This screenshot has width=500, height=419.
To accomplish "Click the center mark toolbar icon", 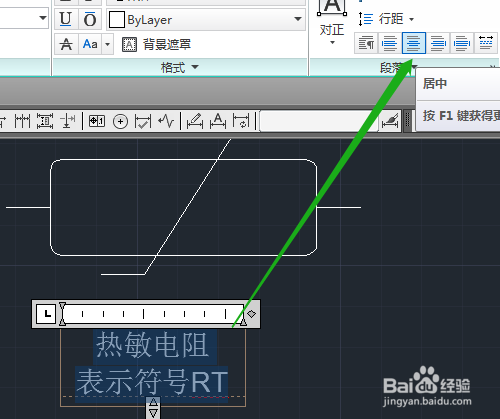I will [x=120, y=121].
